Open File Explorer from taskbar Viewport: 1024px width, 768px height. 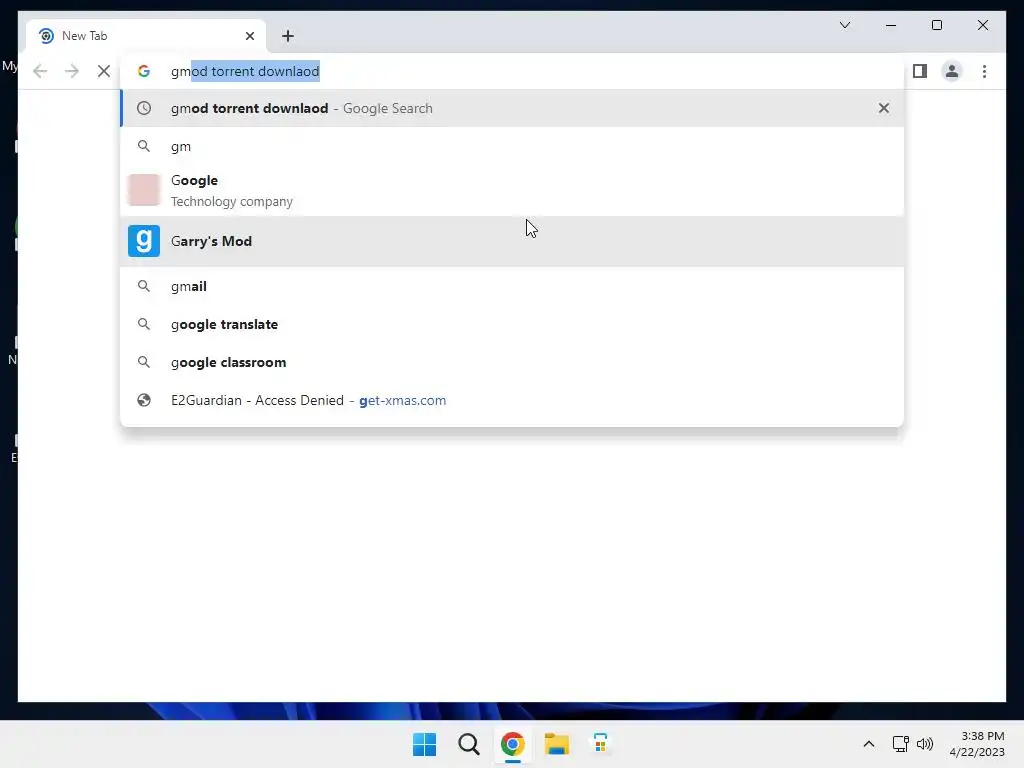pos(557,744)
